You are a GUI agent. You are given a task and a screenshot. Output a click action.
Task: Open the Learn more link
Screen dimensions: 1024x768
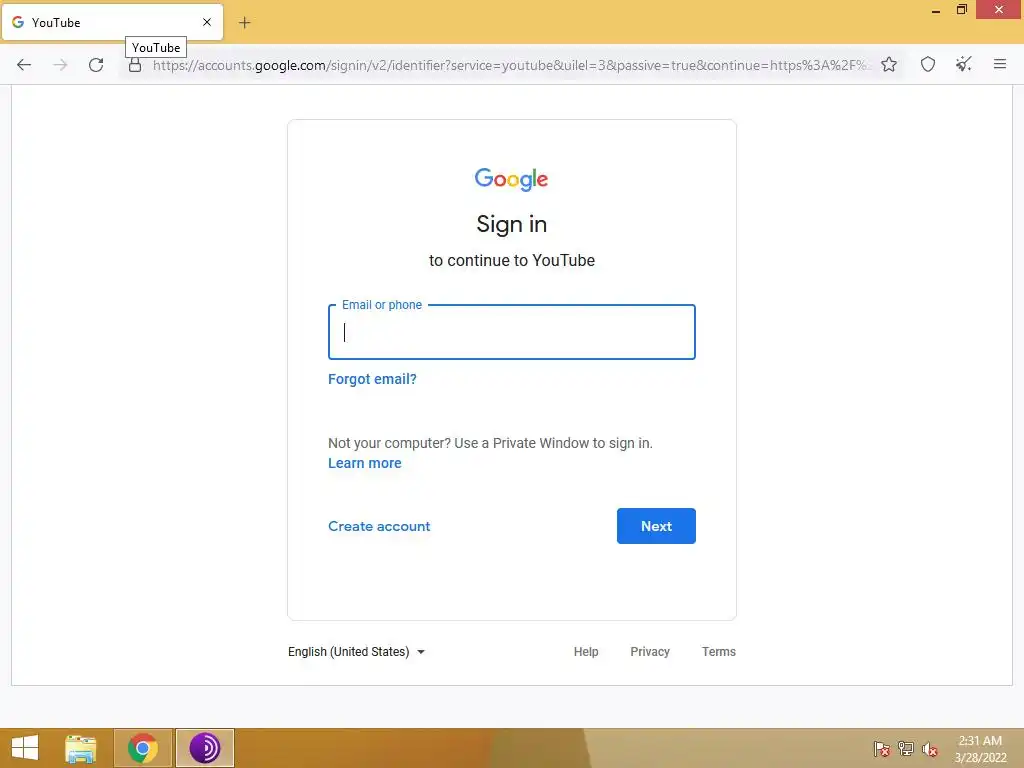tap(365, 463)
